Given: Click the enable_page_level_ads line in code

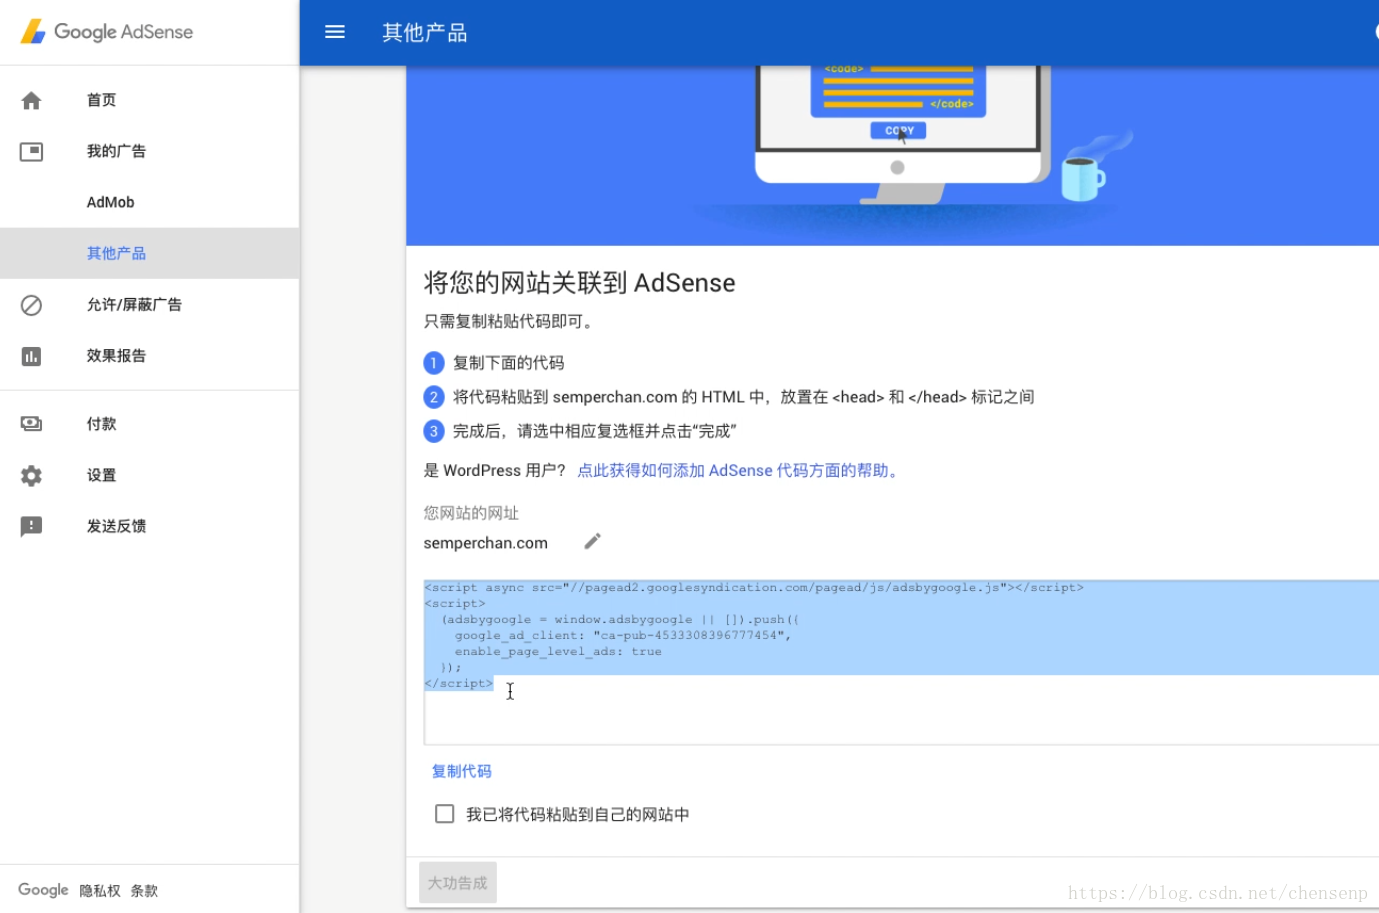Looking at the screenshot, I should pos(558,652).
